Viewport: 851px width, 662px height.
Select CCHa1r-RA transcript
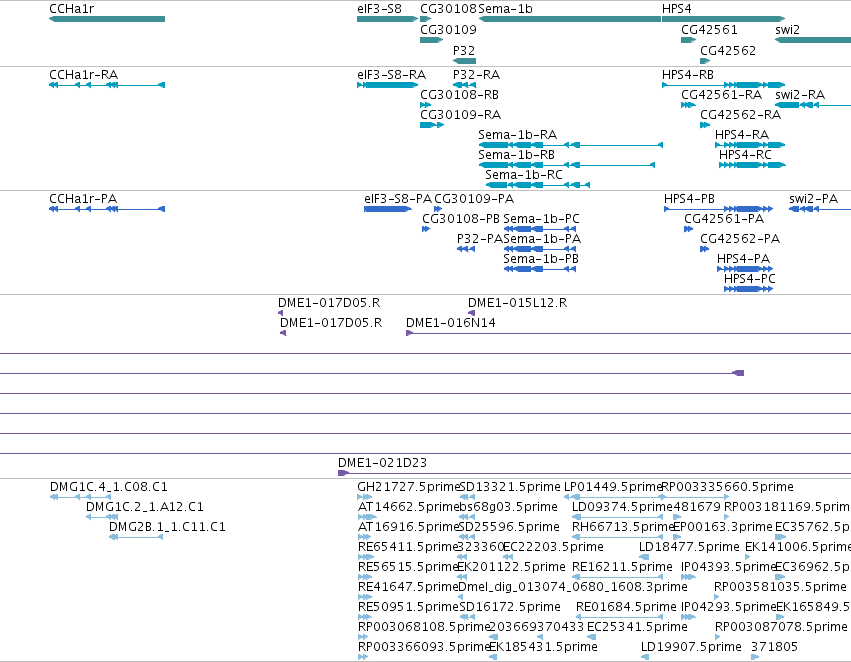[107, 85]
